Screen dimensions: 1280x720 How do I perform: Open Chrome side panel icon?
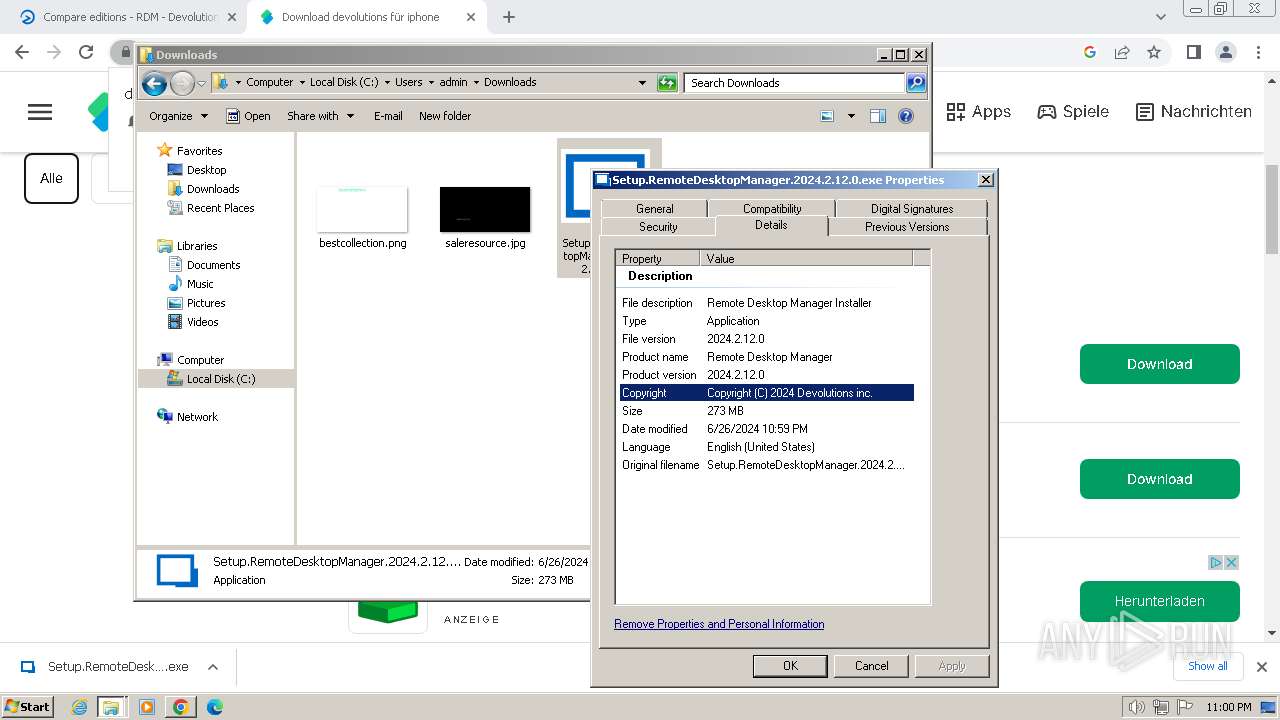pos(1193,52)
